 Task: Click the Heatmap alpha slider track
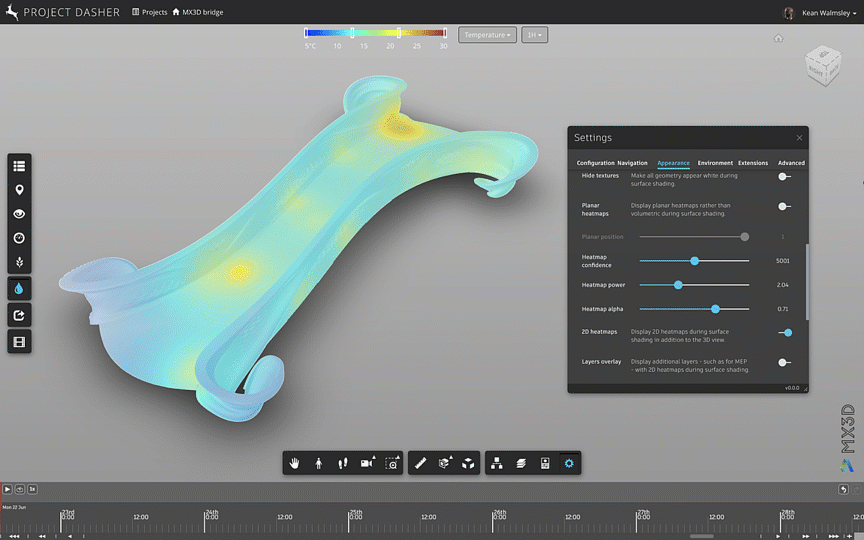694,309
